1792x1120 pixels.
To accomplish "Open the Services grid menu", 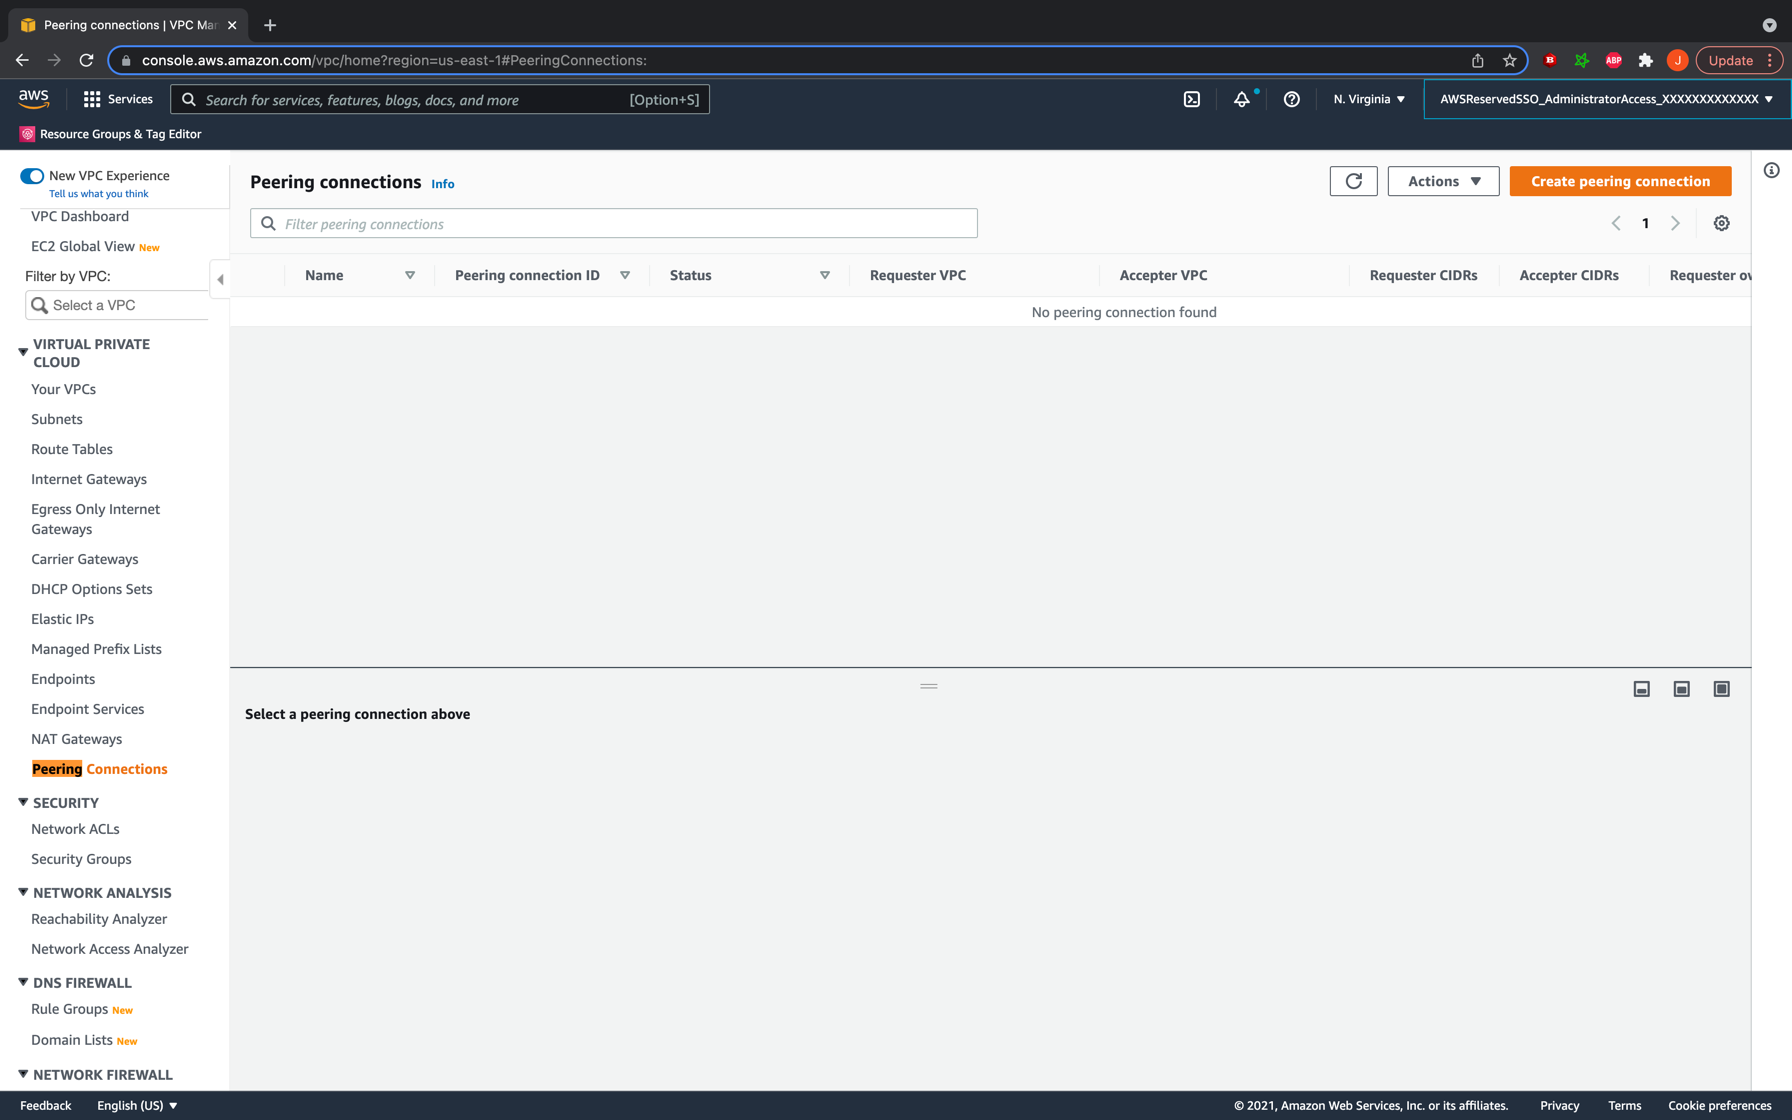I will pos(118,99).
